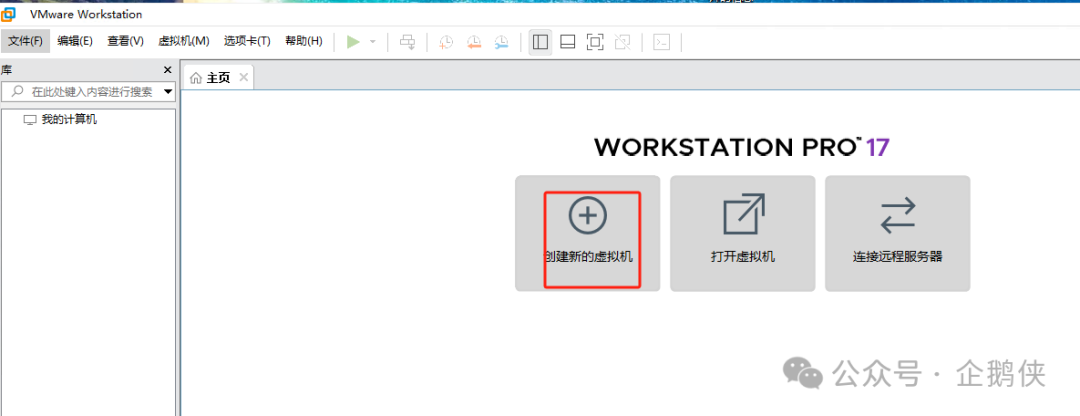Viewport: 1080px width, 416px height.
Task: Click the take snapshot clock icon
Action: tap(446, 42)
